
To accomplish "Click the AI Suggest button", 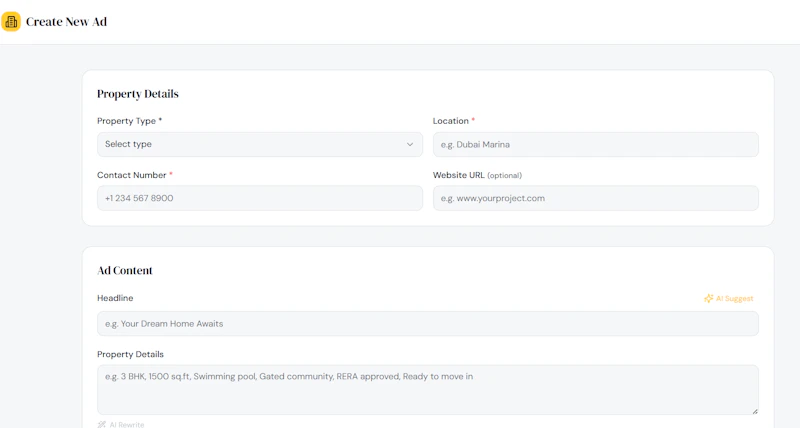I will click(729, 298).
